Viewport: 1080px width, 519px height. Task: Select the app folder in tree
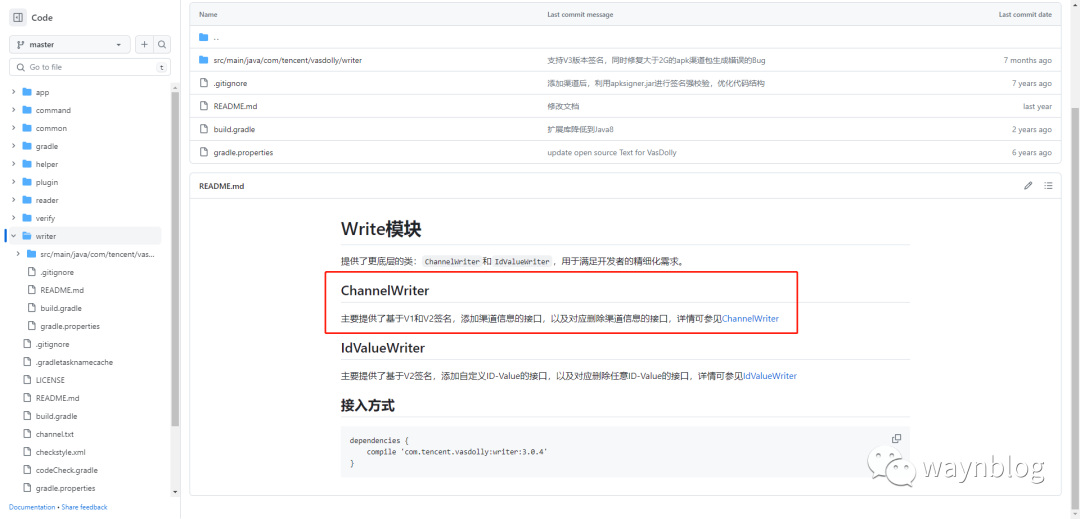(42, 92)
